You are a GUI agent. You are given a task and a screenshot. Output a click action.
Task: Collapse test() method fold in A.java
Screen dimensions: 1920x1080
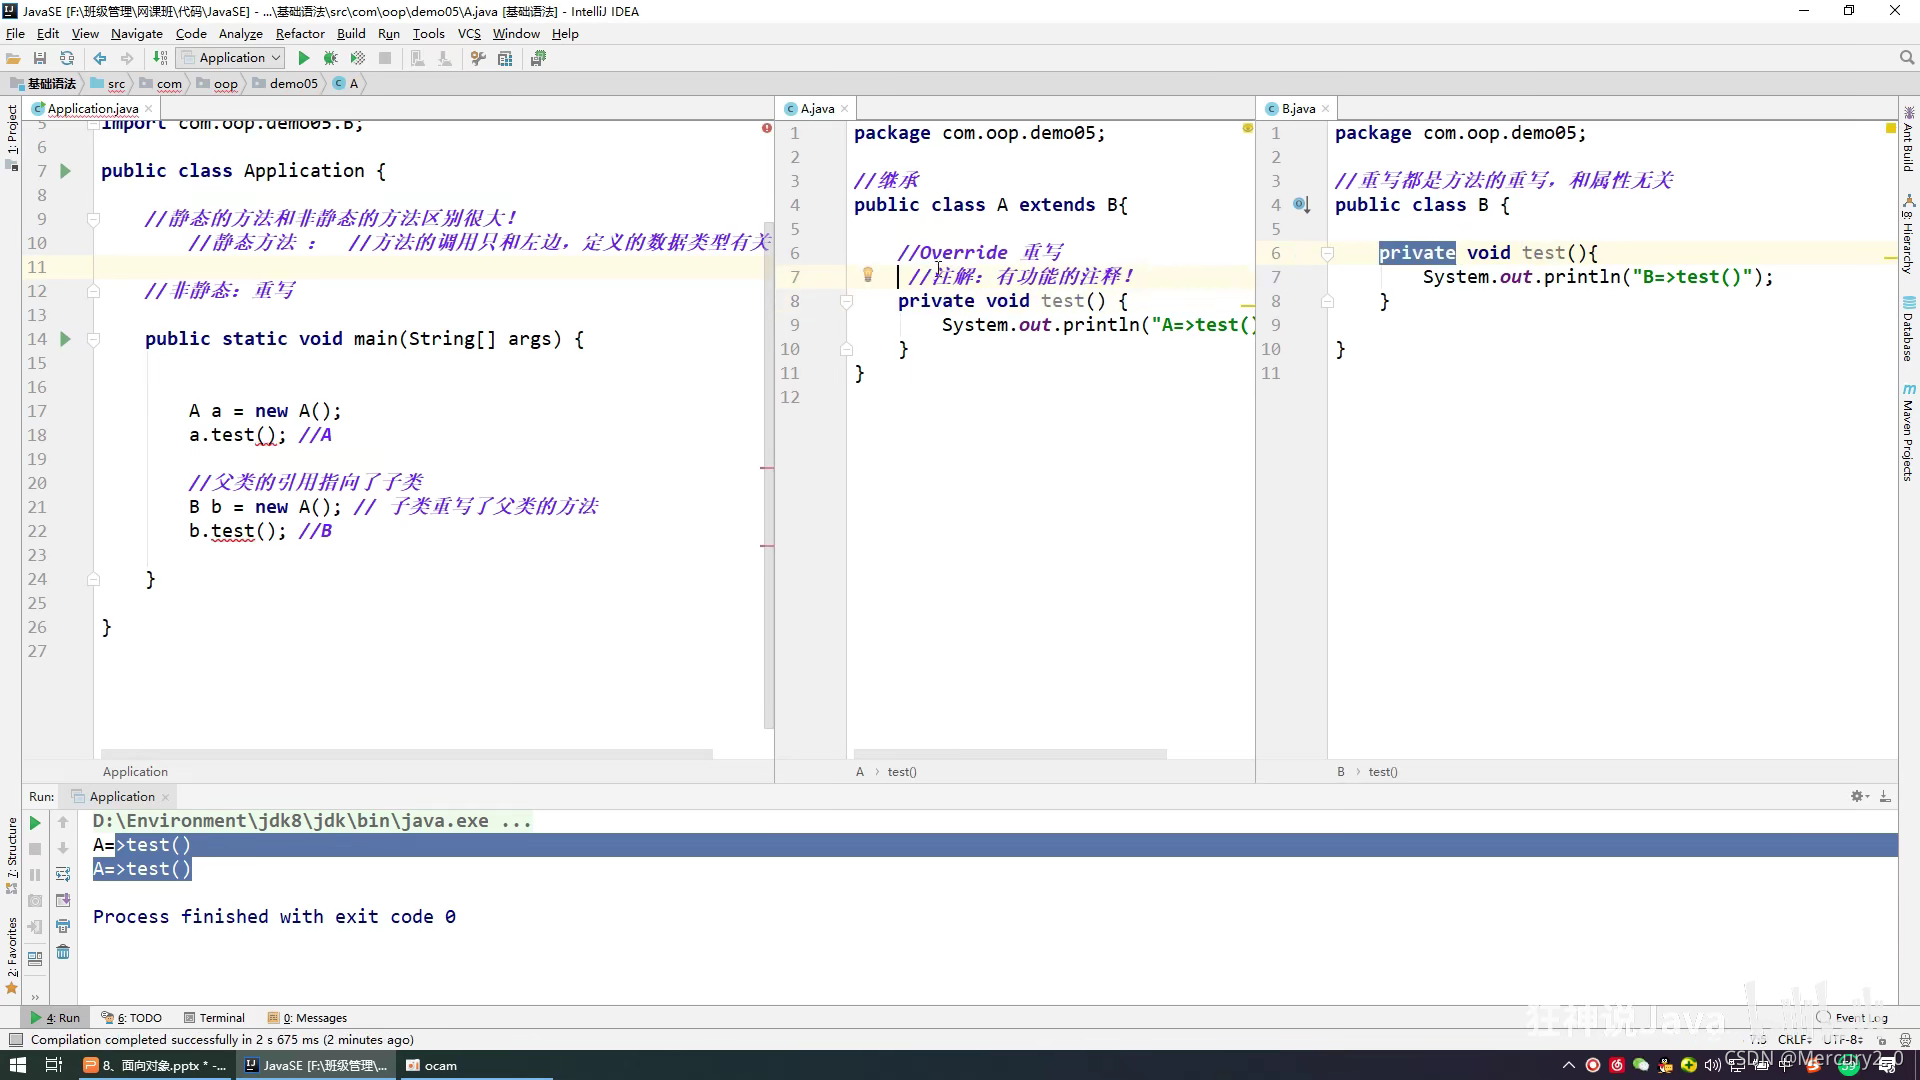pyautogui.click(x=846, y=301)
